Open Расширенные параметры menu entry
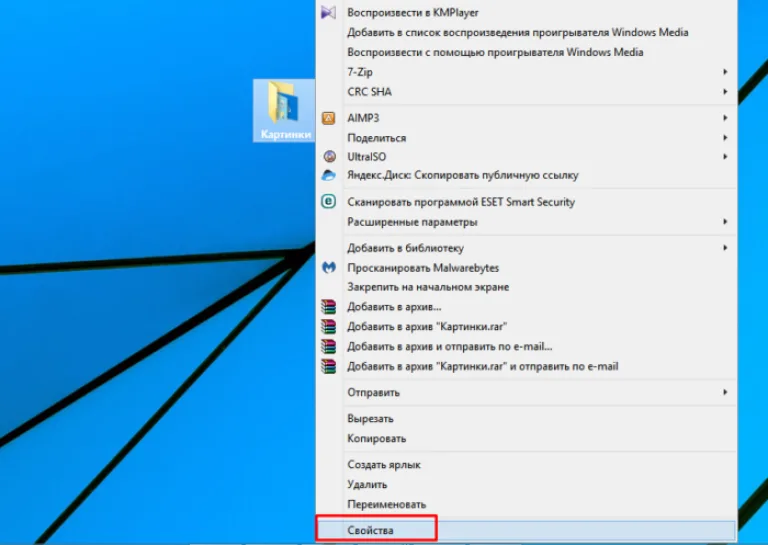The height and width of the screenshot is (545, 768). (526, 222)
